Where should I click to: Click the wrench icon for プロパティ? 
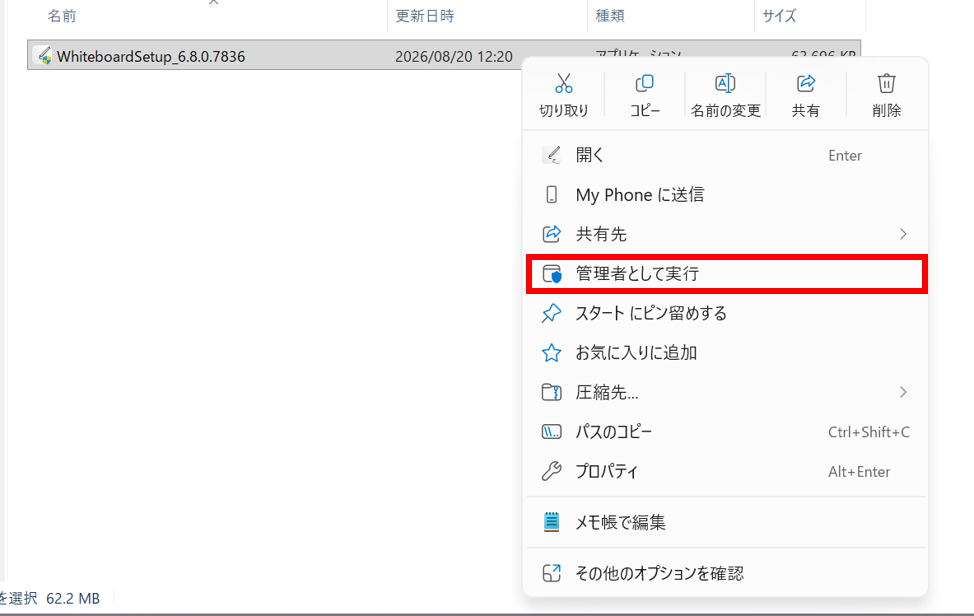click(x=552, y=471)
